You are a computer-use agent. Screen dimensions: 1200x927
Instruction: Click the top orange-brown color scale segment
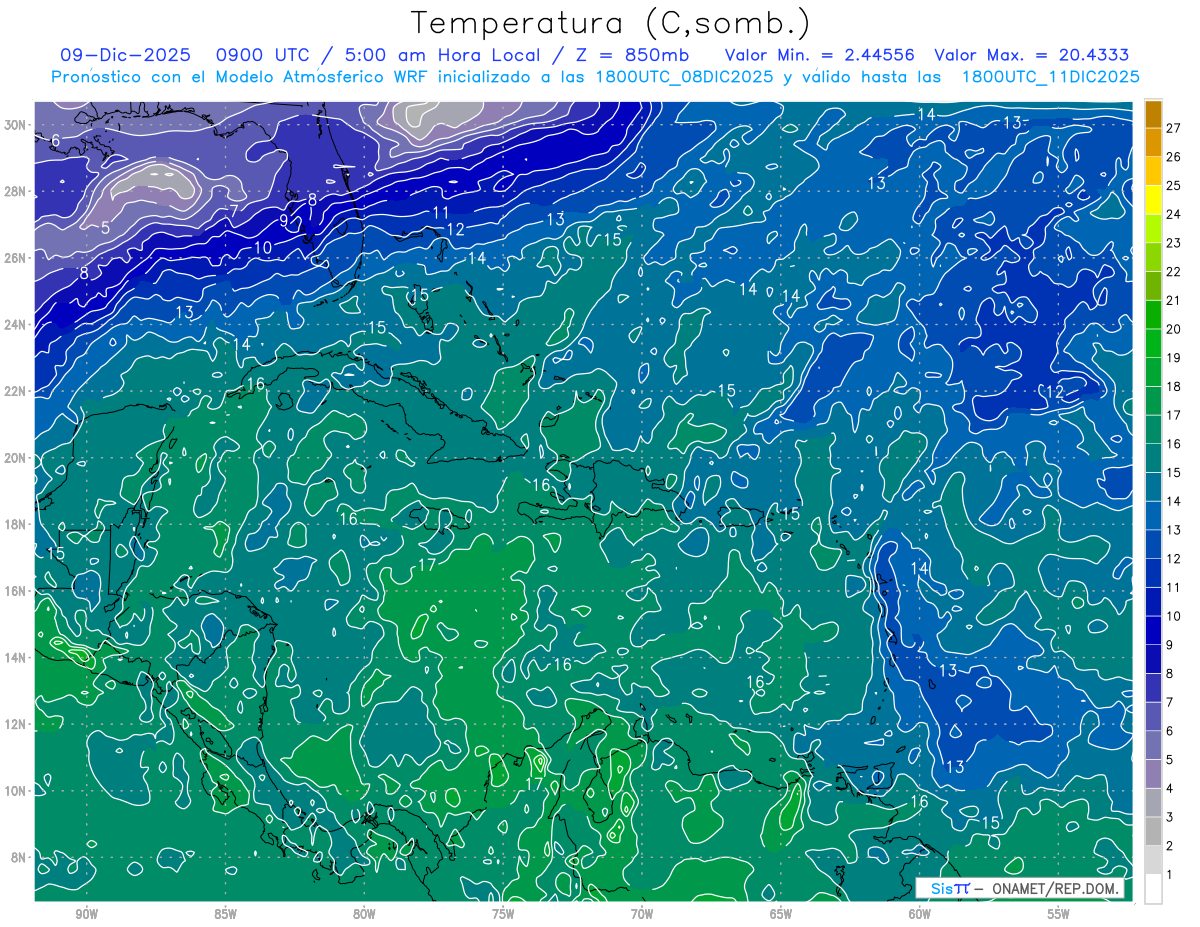(x=1153, y=114)
